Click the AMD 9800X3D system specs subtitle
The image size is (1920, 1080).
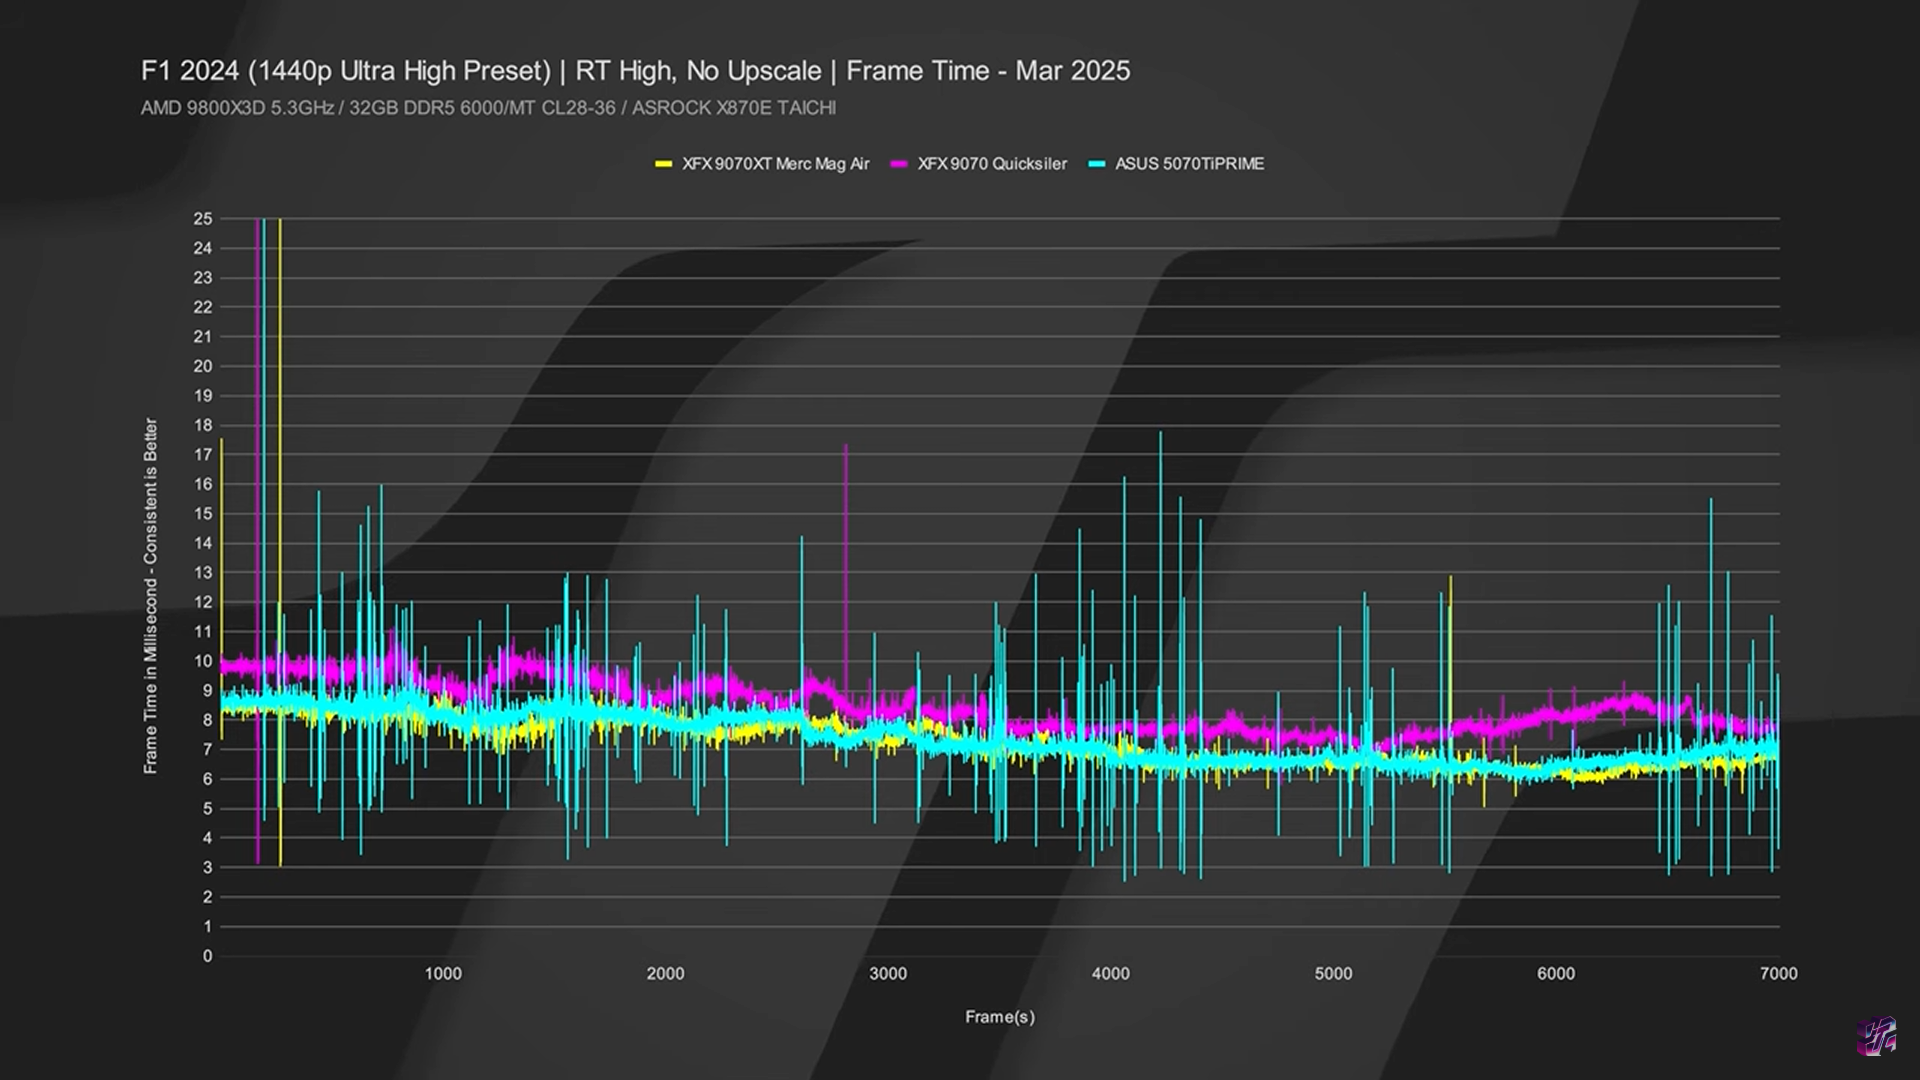tap(488, 108)
